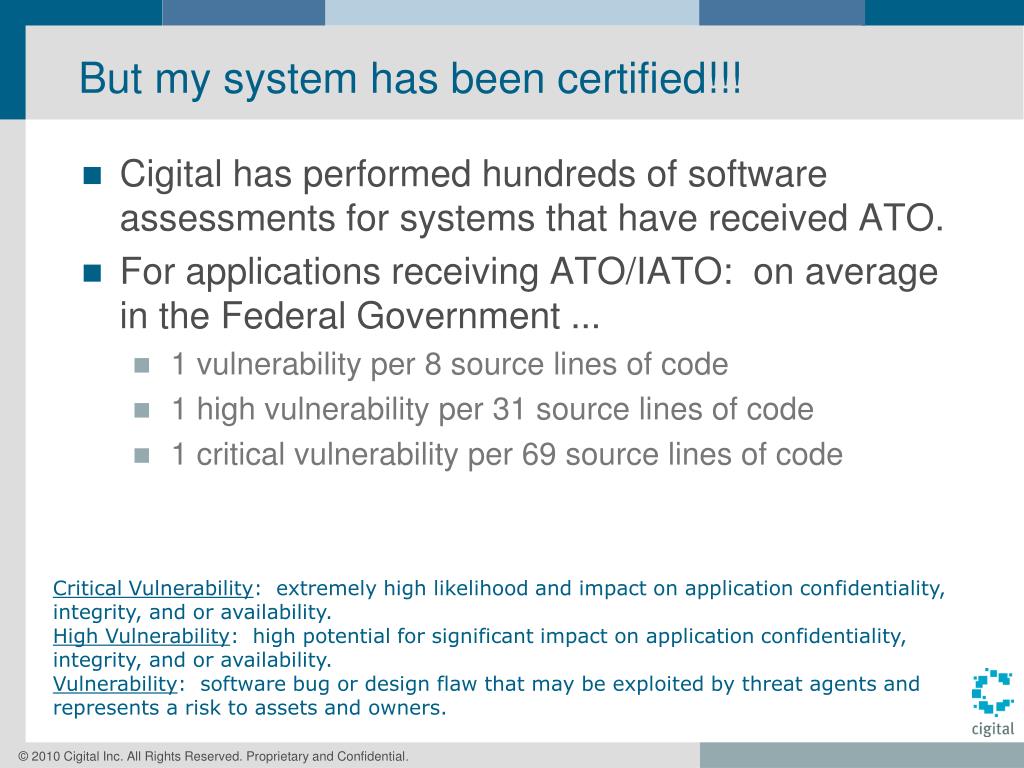The height and width of the screenshot is (768, 1024).
Task: Select '1 vulnerability per 8 source lines of code'
Action: coord(449,364)
